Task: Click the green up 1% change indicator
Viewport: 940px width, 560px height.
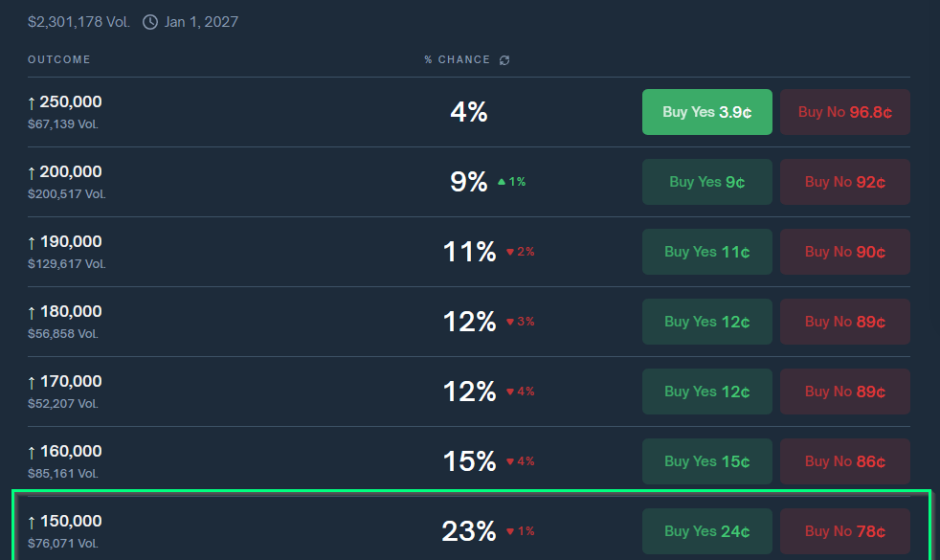Action: [x=511, y=182]
